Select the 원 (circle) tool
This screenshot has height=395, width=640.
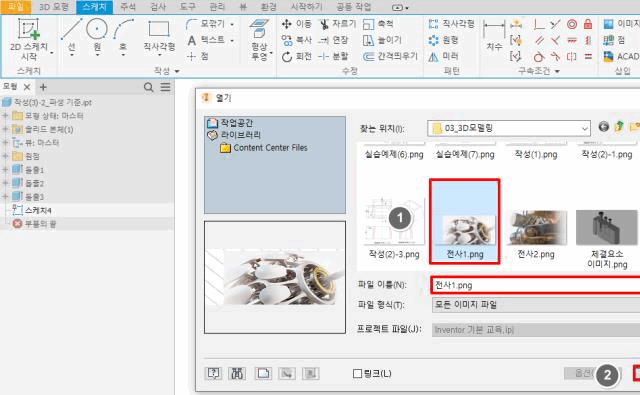pos(97,37)
